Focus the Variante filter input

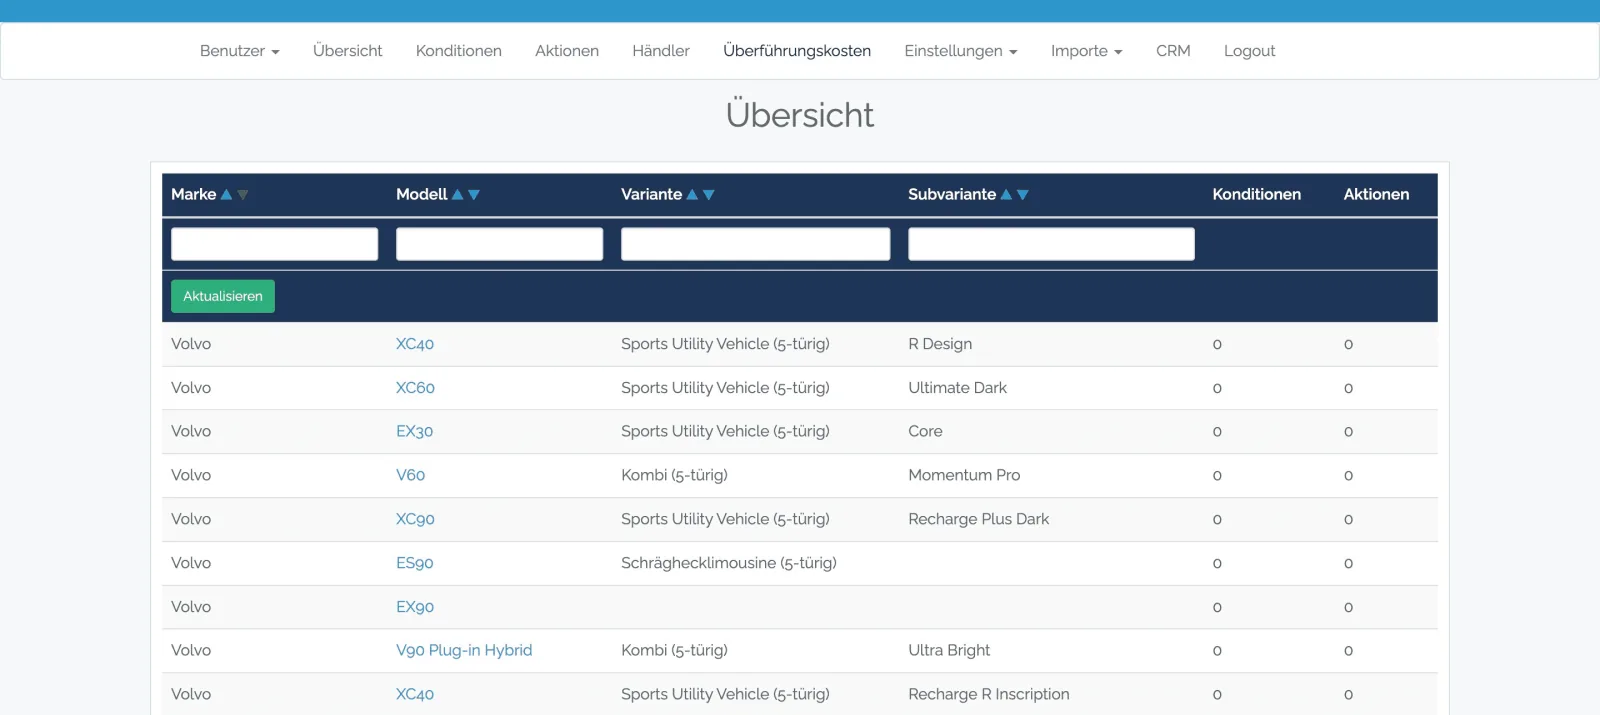pyautogui.click(x=756, y=244)
